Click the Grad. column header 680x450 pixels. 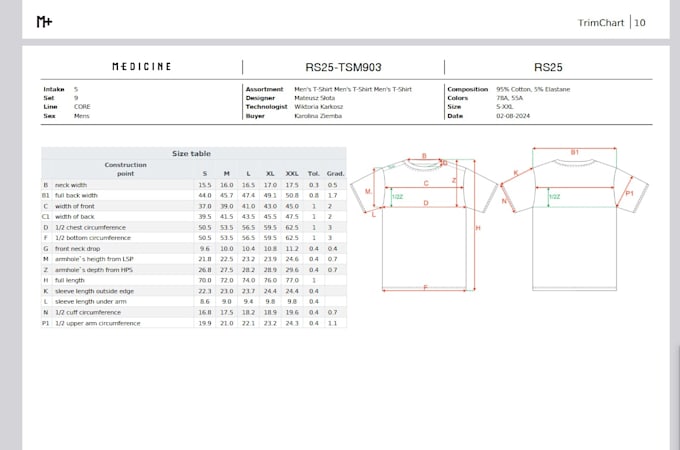tap(335, 173)
